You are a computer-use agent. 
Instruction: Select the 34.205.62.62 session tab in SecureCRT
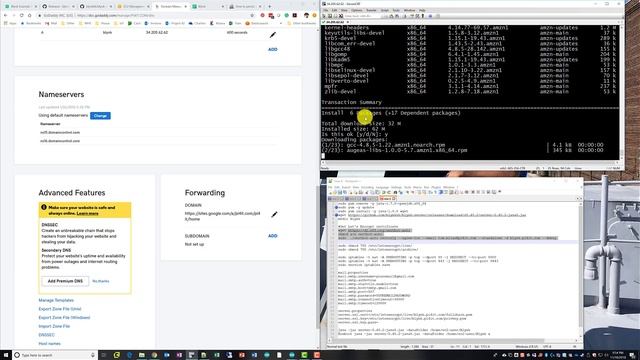335,22
